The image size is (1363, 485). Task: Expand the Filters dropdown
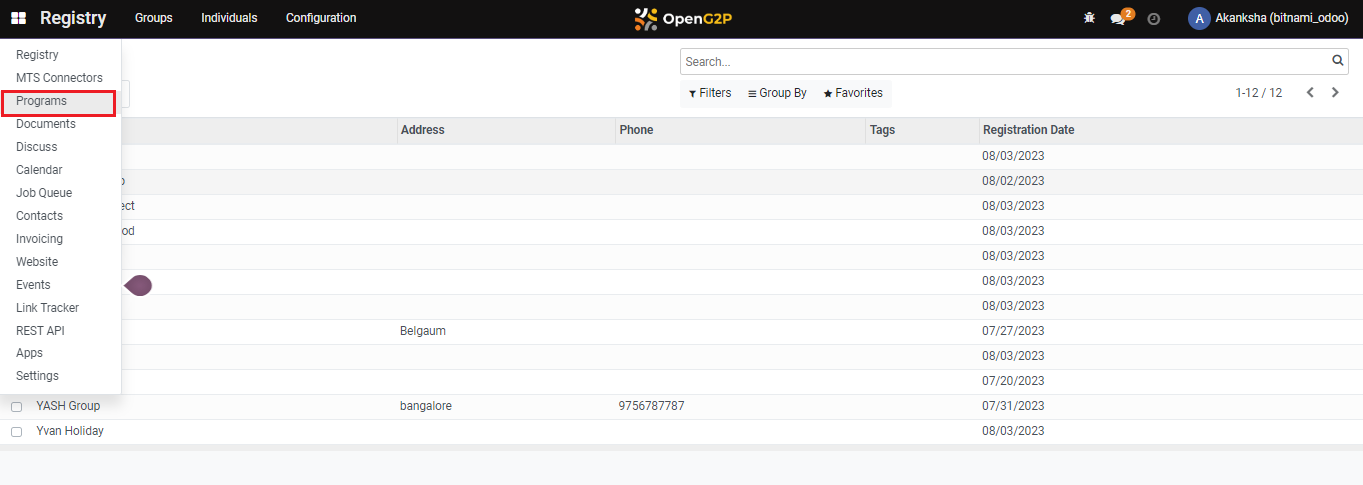[710, 93]
